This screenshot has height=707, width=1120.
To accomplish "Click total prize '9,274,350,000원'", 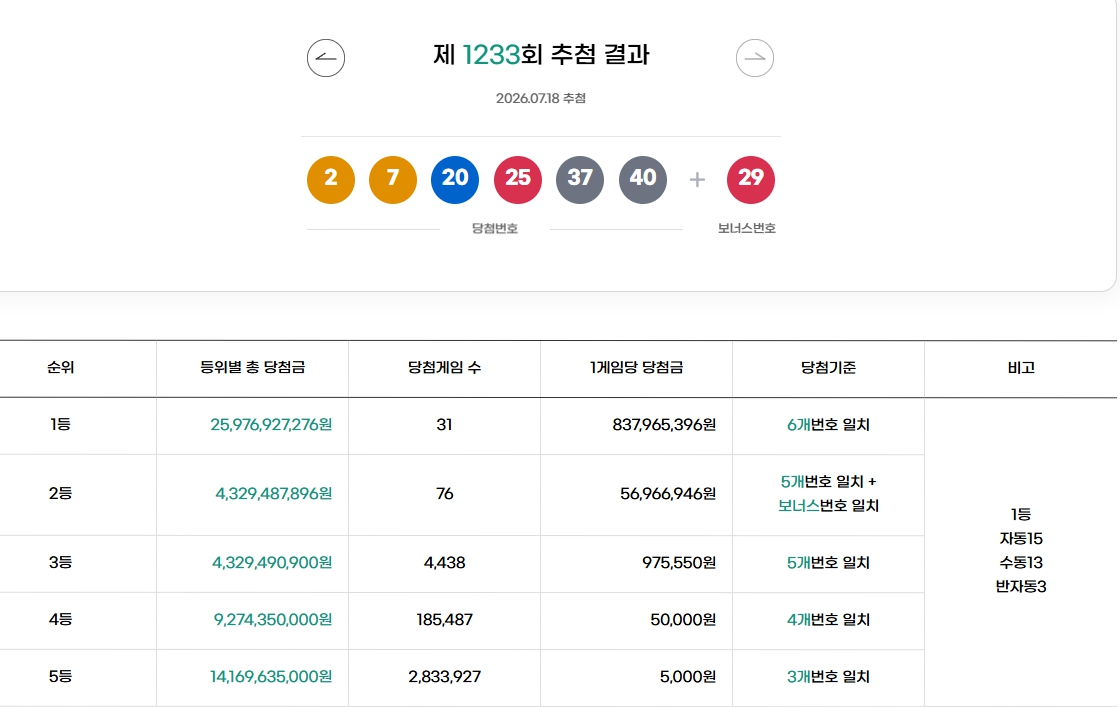I will click(273, 620).
